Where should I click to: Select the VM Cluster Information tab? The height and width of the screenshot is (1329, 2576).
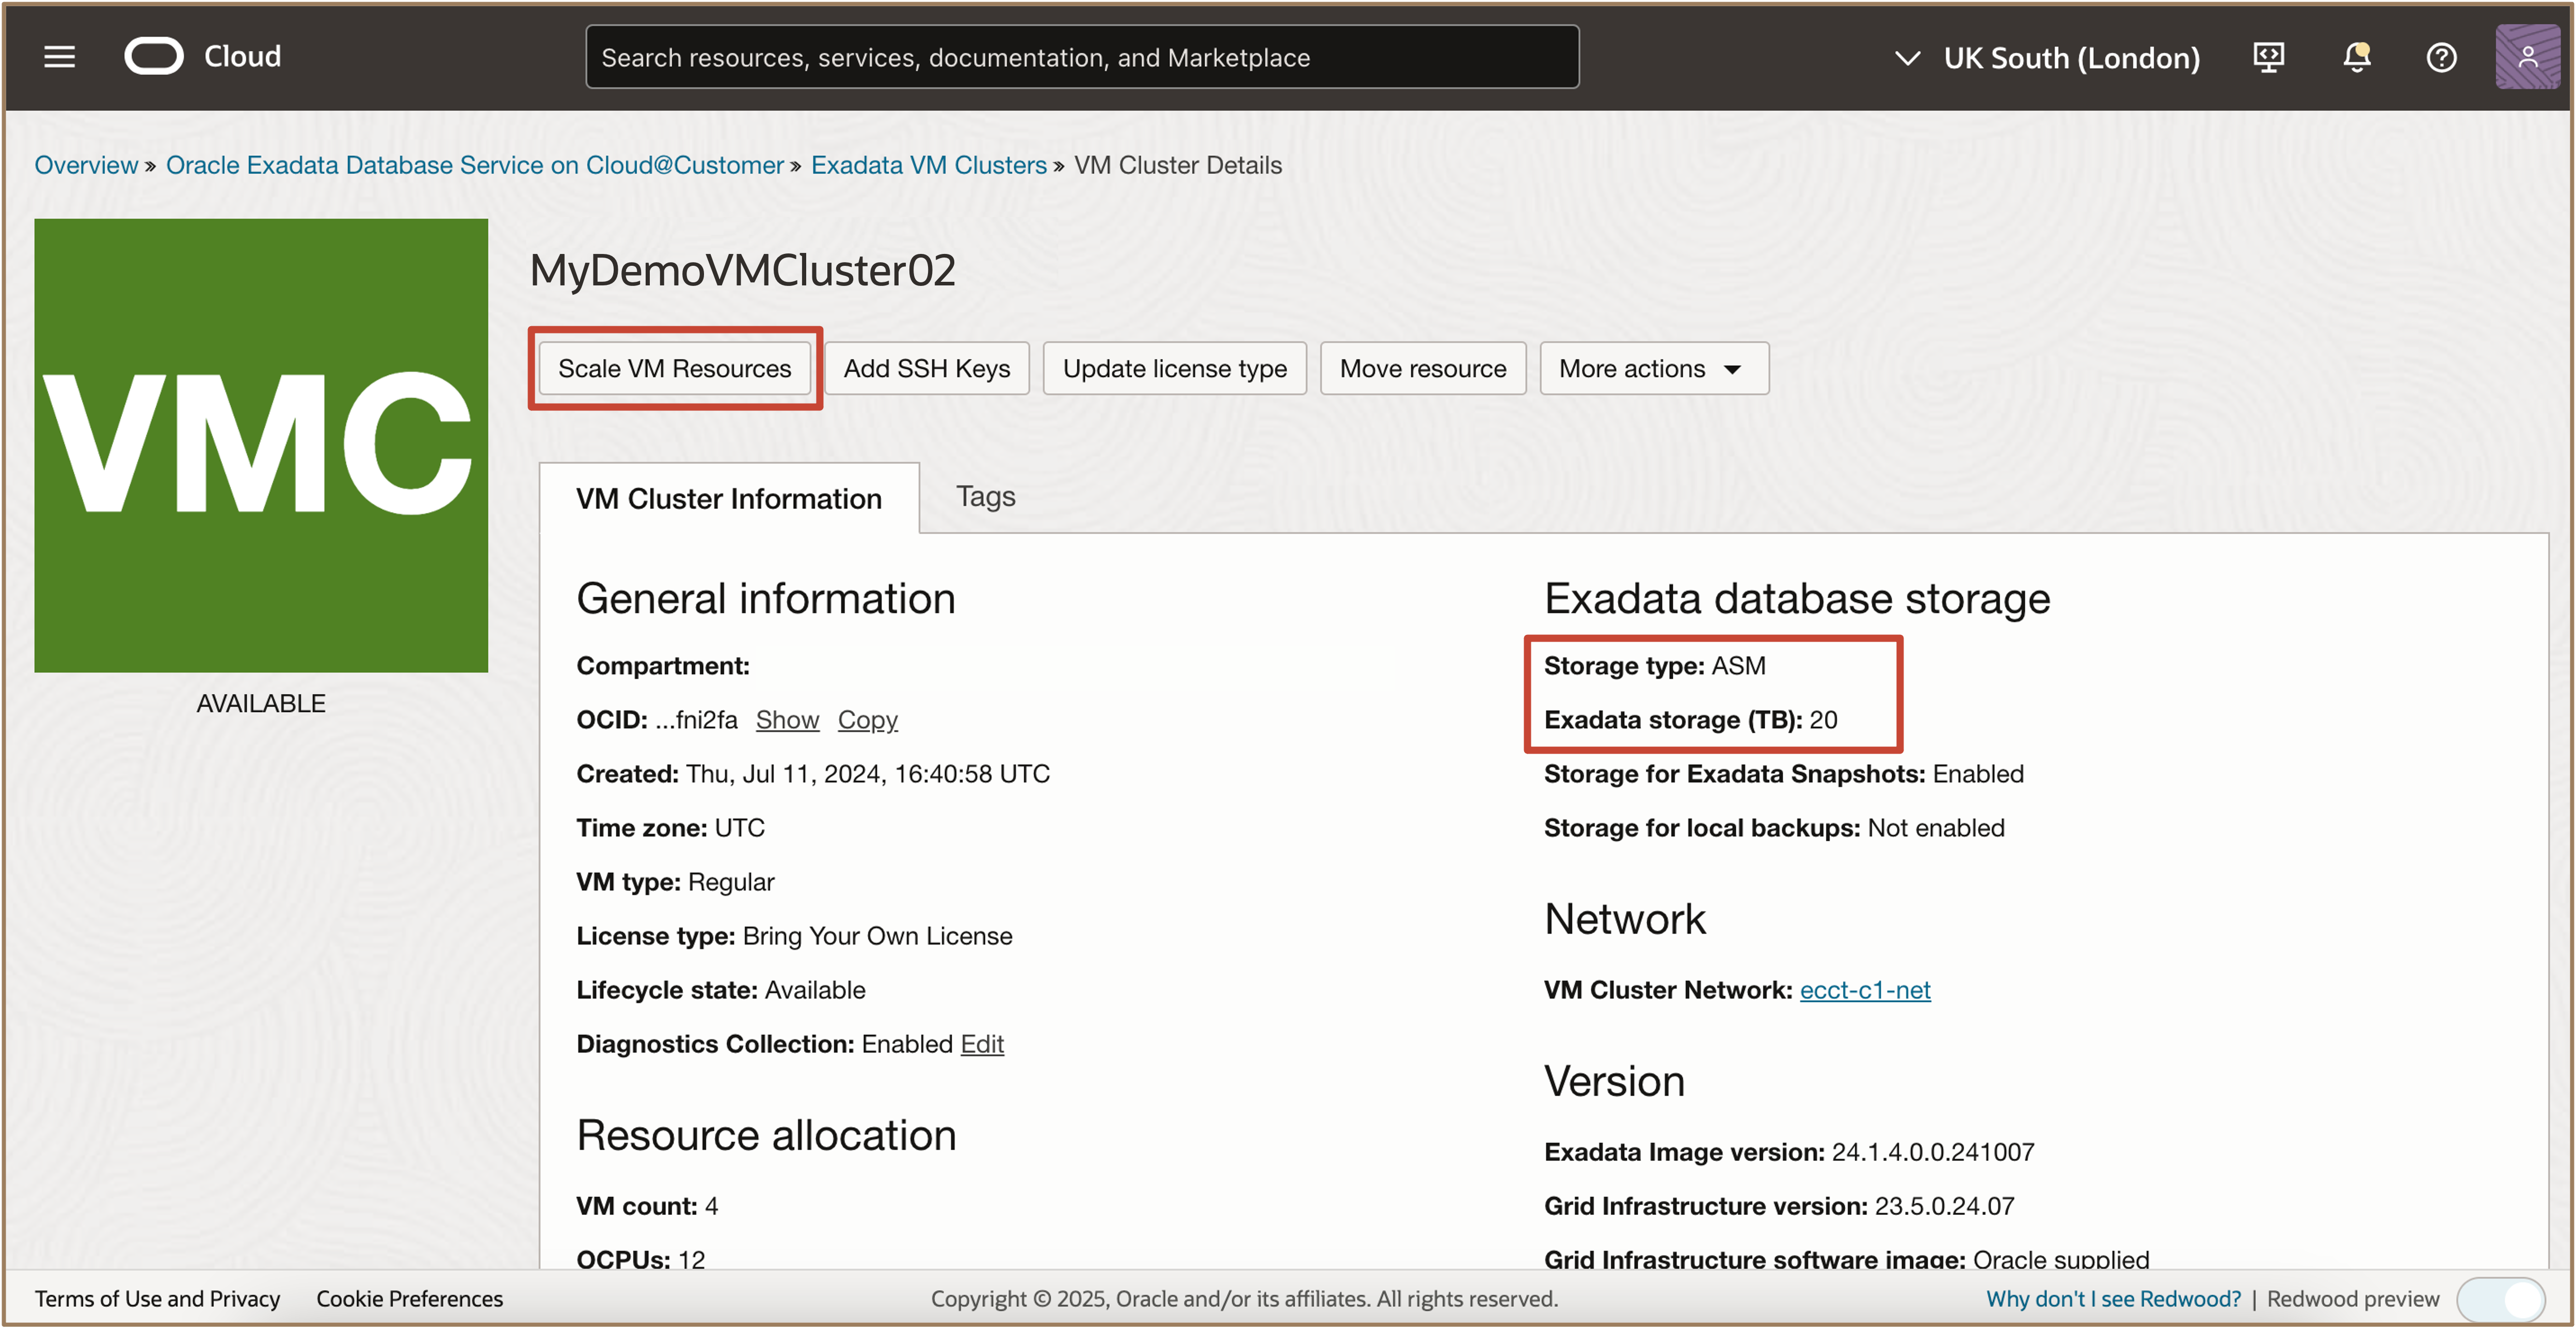(x=728, y=498)
